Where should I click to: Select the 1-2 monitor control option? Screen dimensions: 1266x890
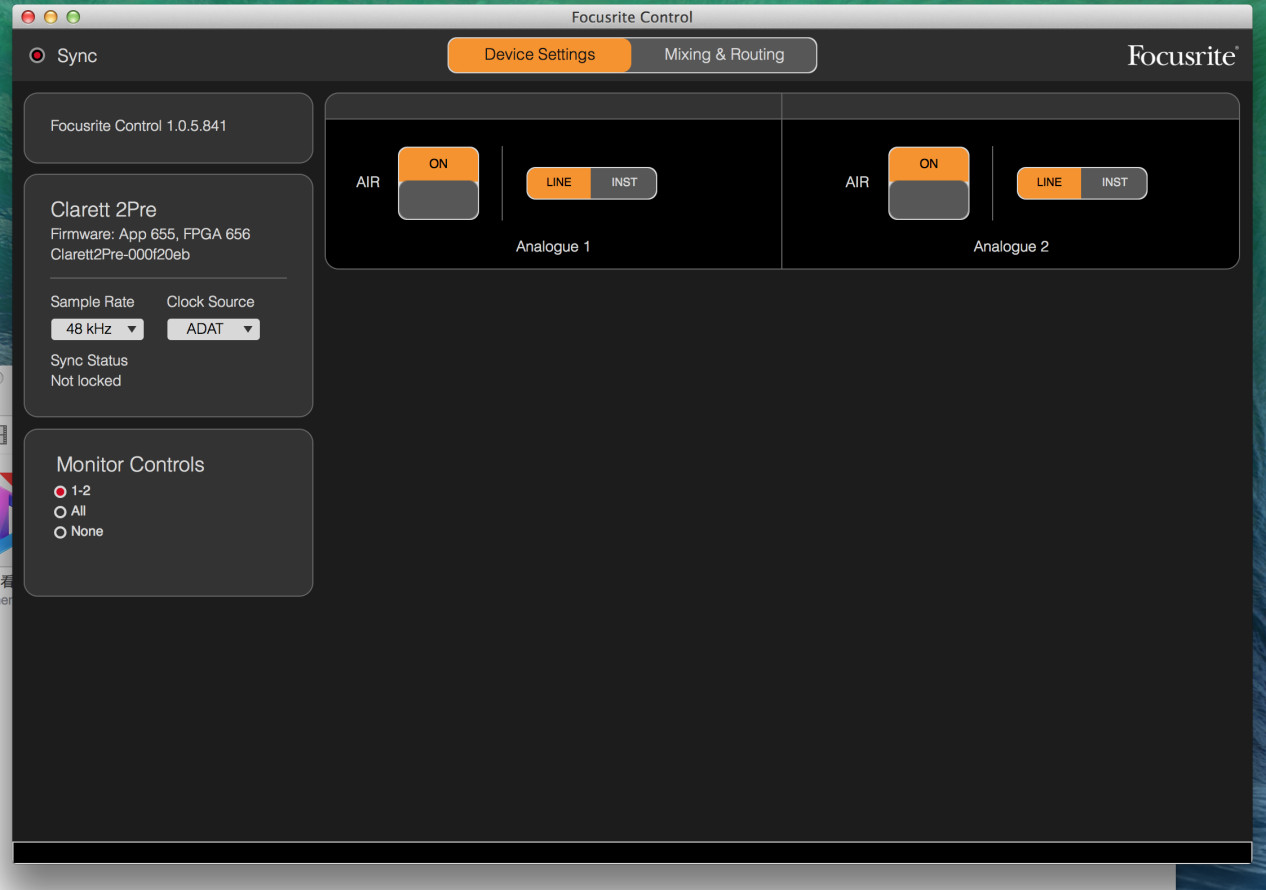point(60,492)
